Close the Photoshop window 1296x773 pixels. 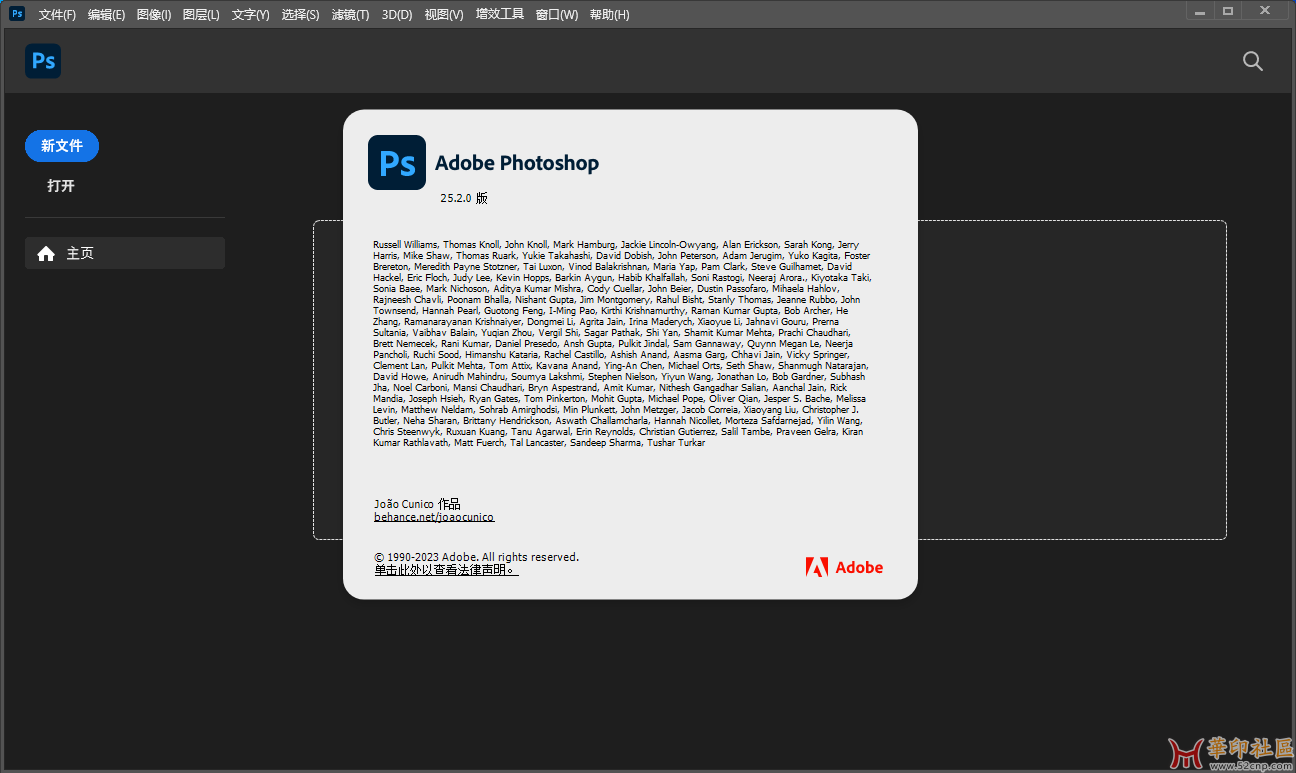point(1265,11)
